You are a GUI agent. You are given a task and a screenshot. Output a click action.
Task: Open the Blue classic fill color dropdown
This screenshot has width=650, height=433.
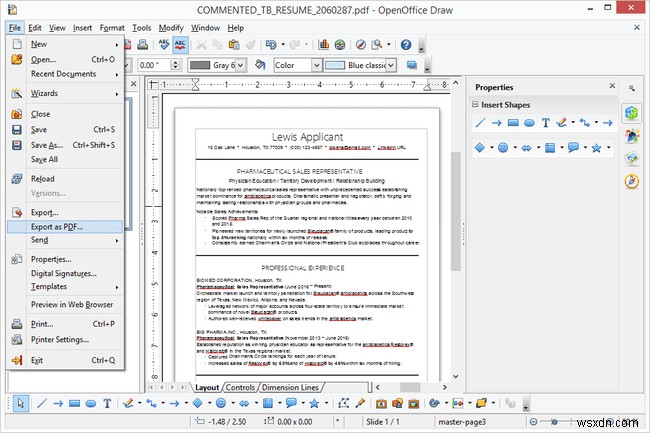point(391,65)
